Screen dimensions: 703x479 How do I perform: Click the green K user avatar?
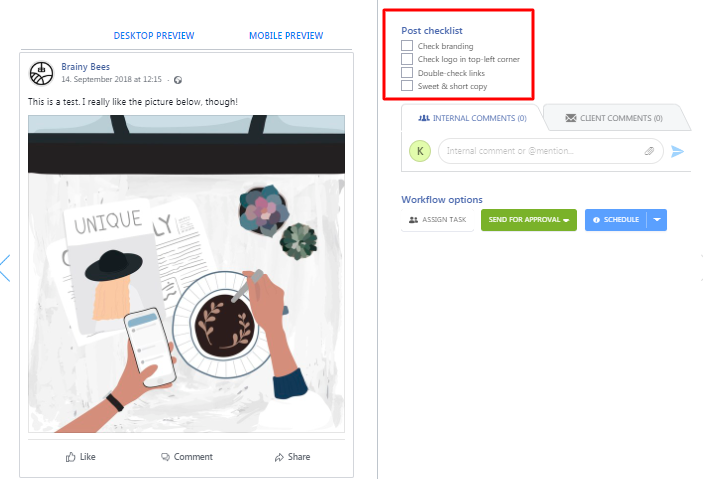point(420,151)
